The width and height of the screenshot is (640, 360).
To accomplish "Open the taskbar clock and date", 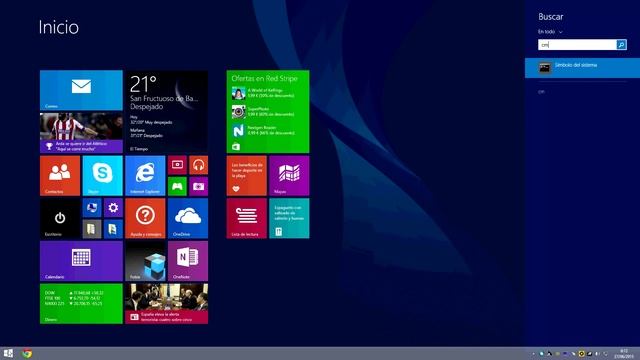I will 623,353.
